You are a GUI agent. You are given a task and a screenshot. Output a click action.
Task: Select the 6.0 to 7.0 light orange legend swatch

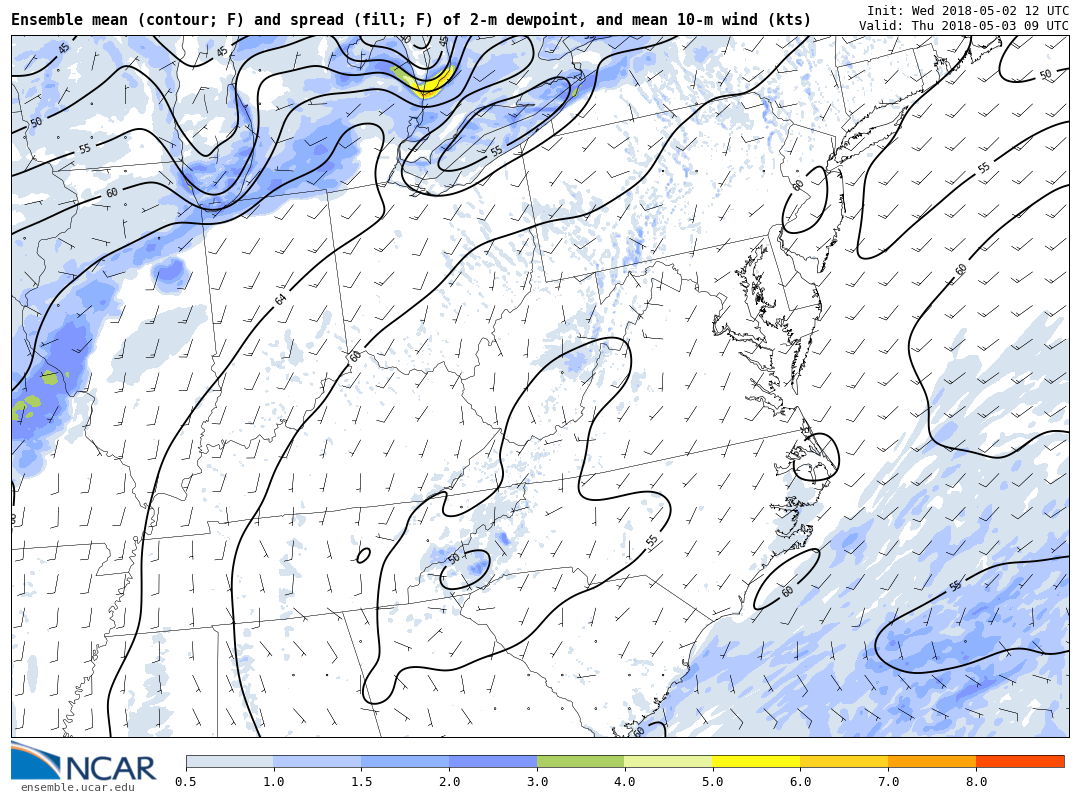pyautogui.click(x=844, y=761)
